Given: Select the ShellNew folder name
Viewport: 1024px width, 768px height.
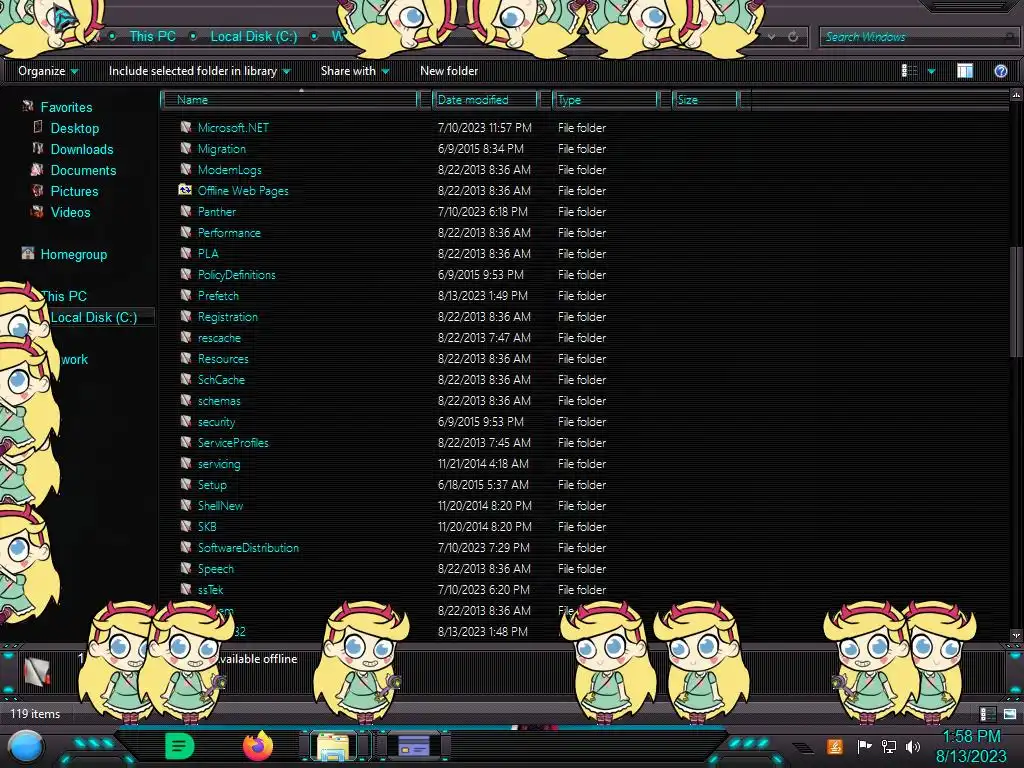Looking at the screenshot, I should [x=220, y=505].
